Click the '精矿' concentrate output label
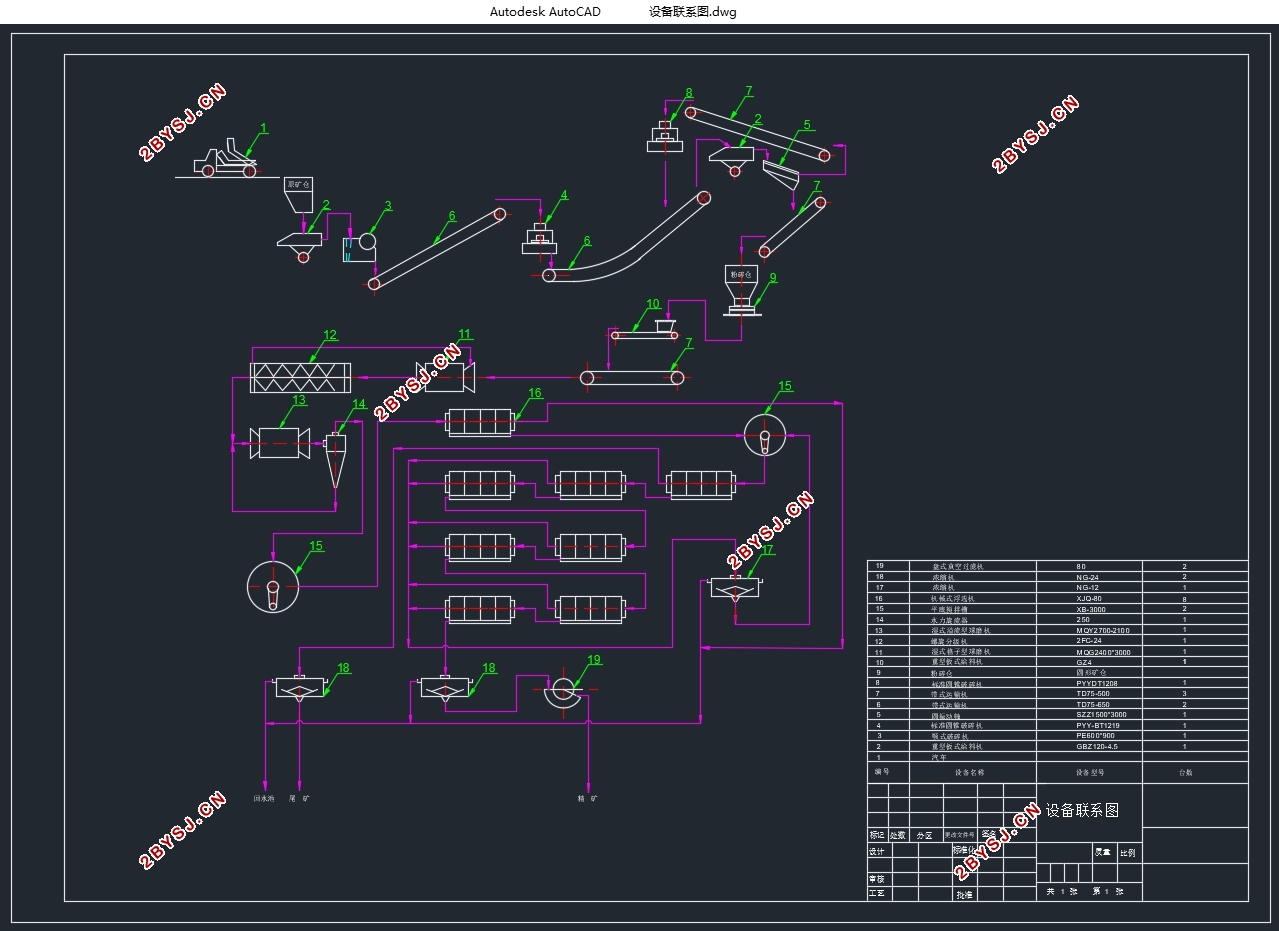Screen dimensions: 1279x931 (x=588, y=799)
